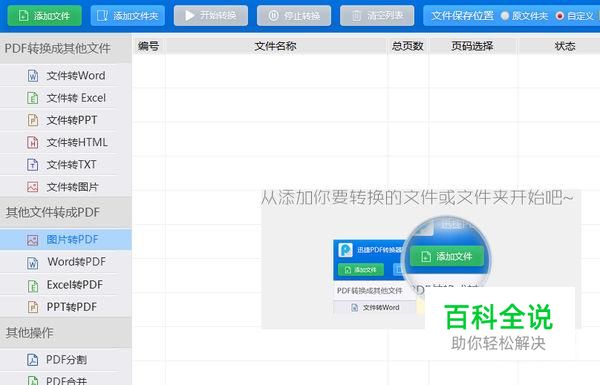The image size is (600, 385).
Task: Click the PPT icon beside PPT转PDF
Action: 33,307
